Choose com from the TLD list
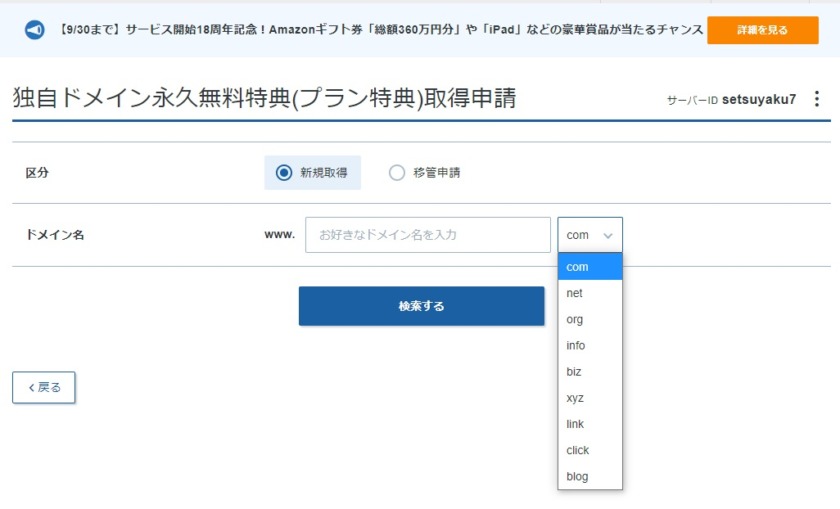This screenshot has width=840, height=509. [x=590, y=267]
